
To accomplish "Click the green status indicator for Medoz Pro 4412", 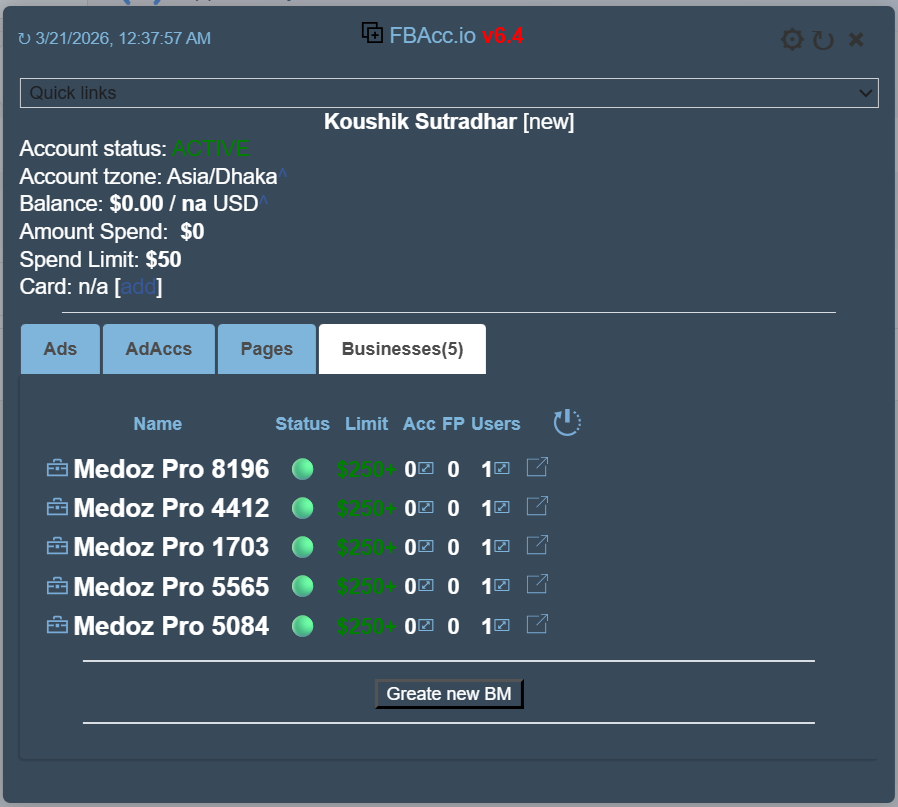I will (x=302, y=507).
